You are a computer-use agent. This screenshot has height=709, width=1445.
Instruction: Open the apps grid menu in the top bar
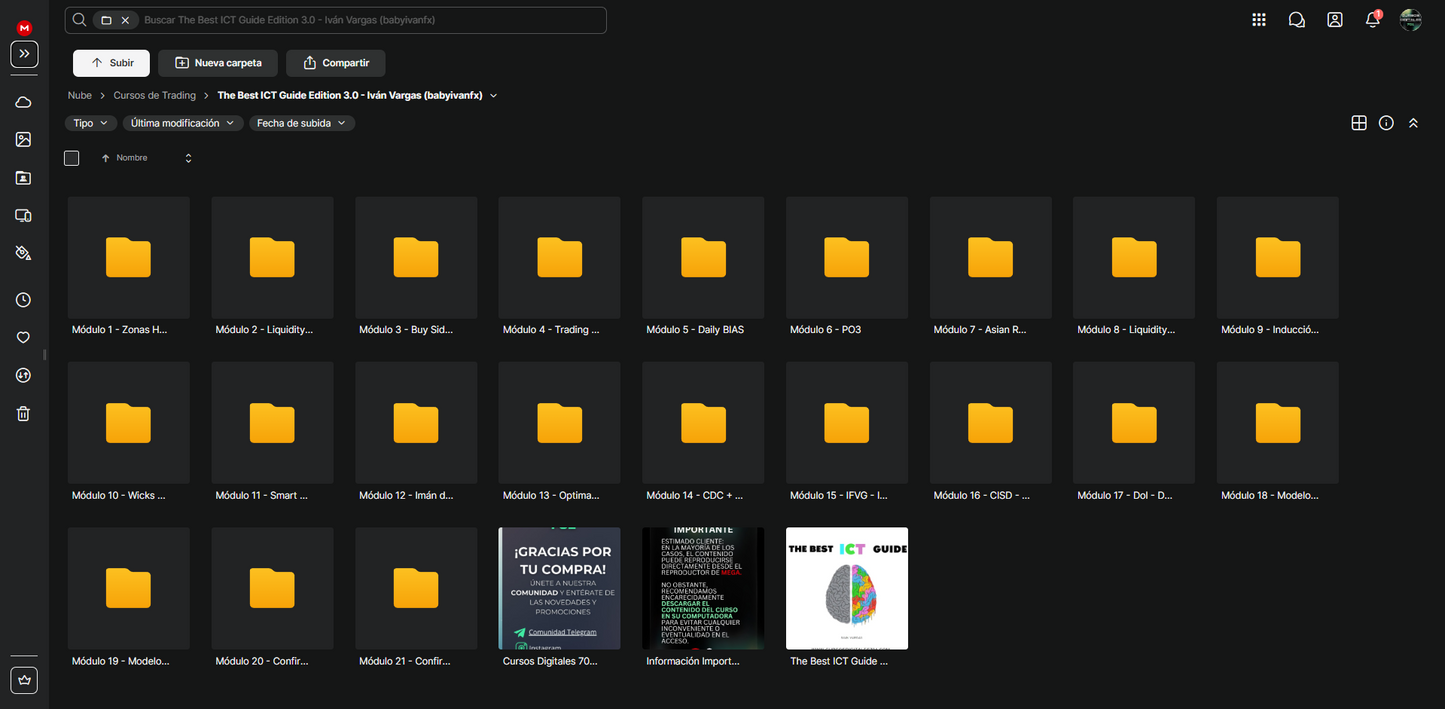point(1258,20)
